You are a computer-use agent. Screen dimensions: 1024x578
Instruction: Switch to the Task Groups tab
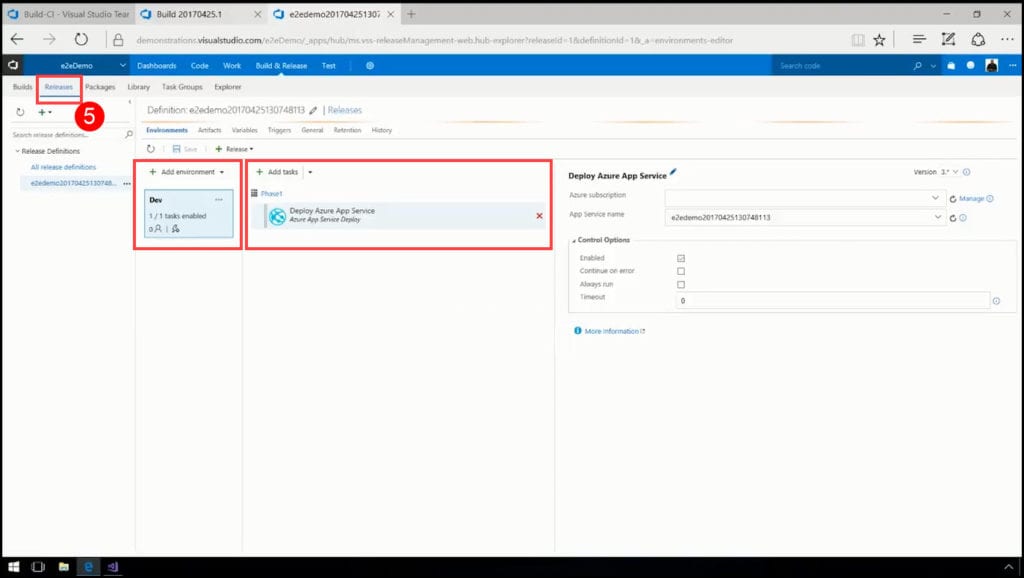point(182,87)
